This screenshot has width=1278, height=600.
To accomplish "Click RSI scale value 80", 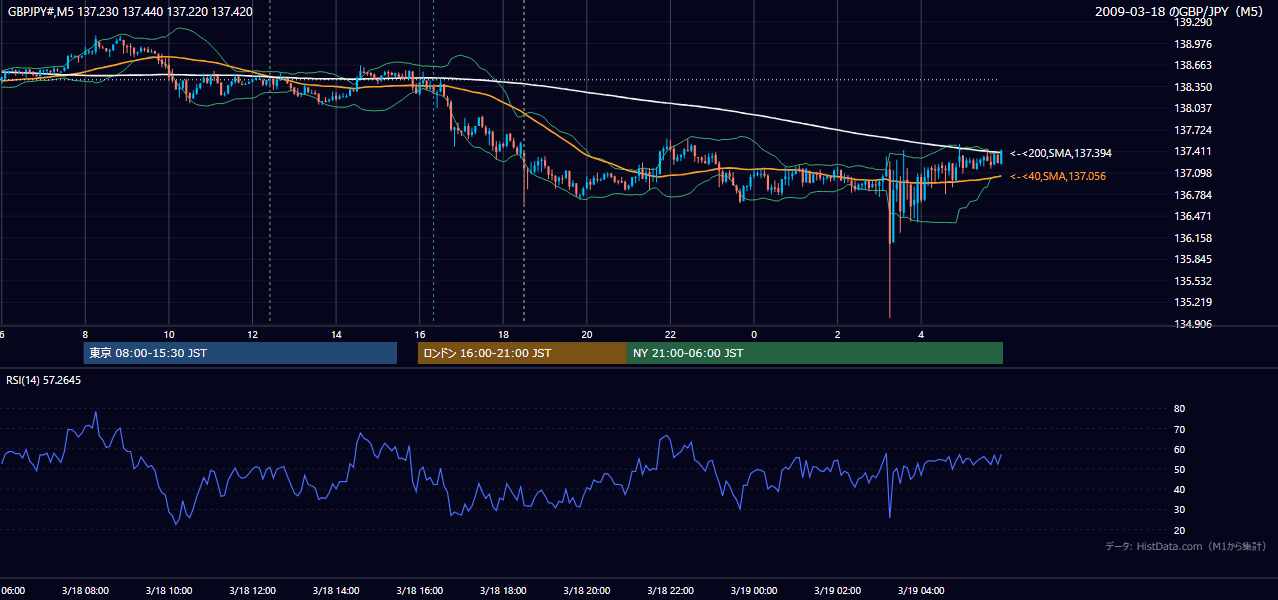I will coord(1180,409).
